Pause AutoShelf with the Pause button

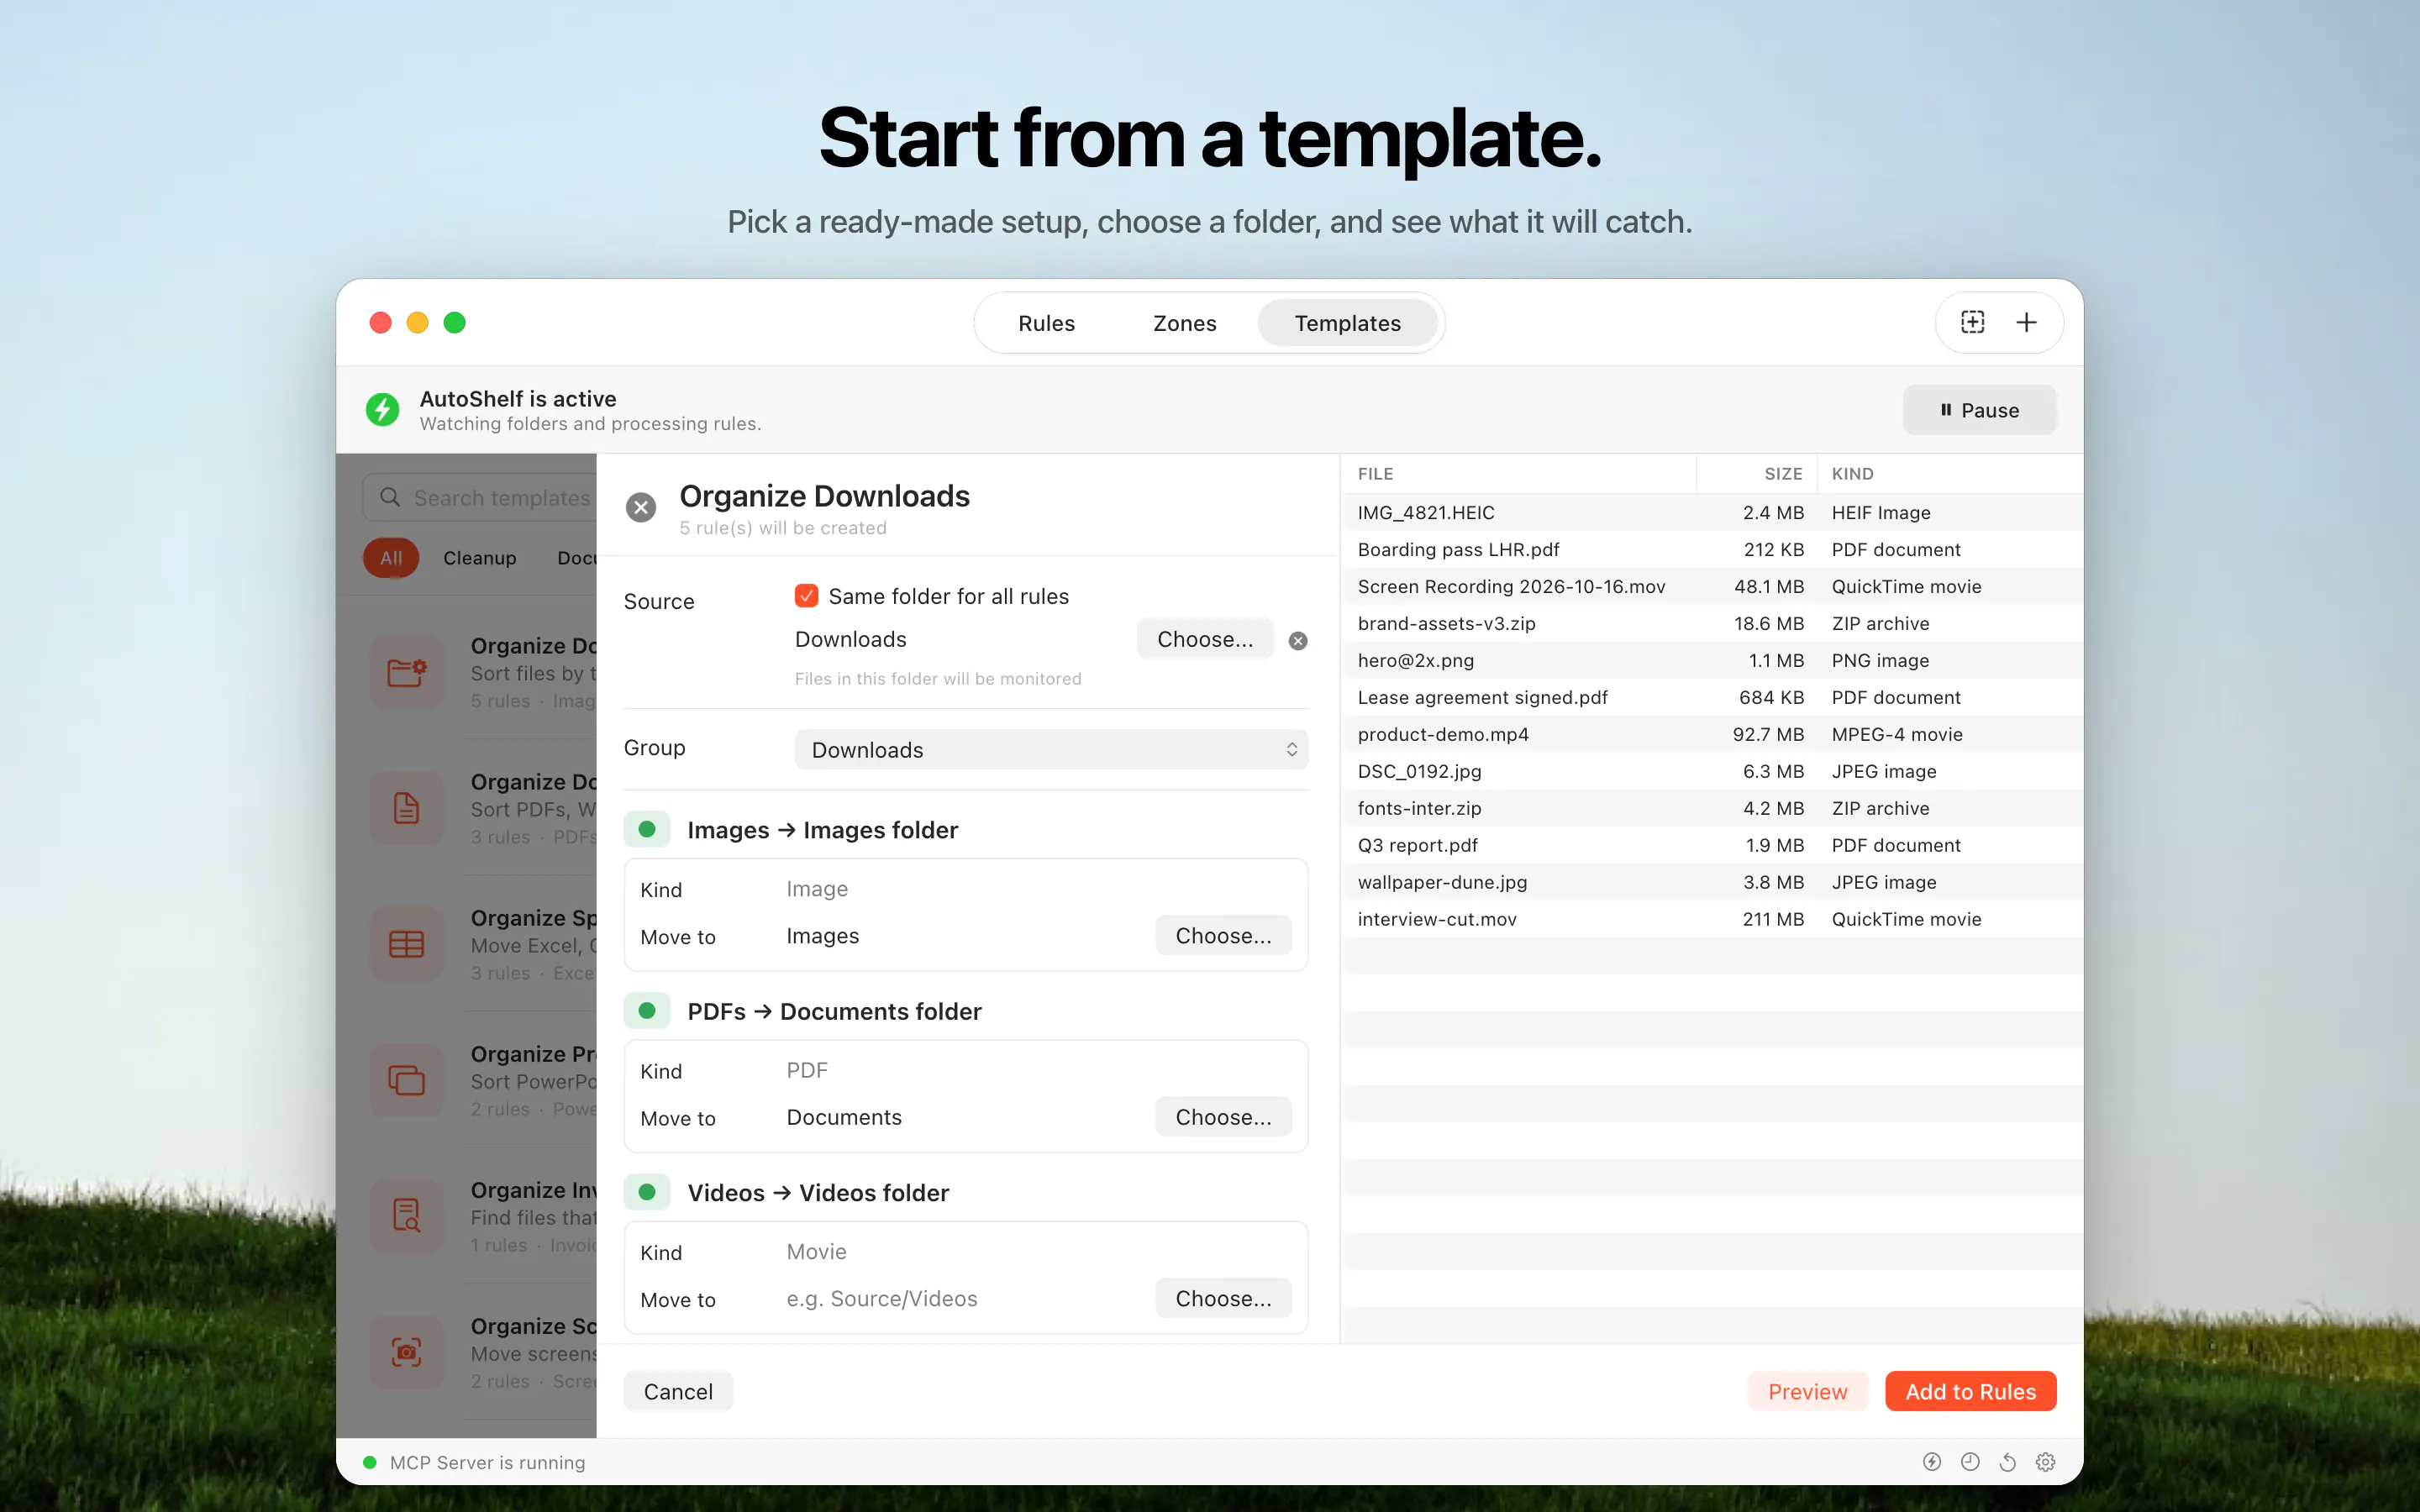(x=1979, y=410)
